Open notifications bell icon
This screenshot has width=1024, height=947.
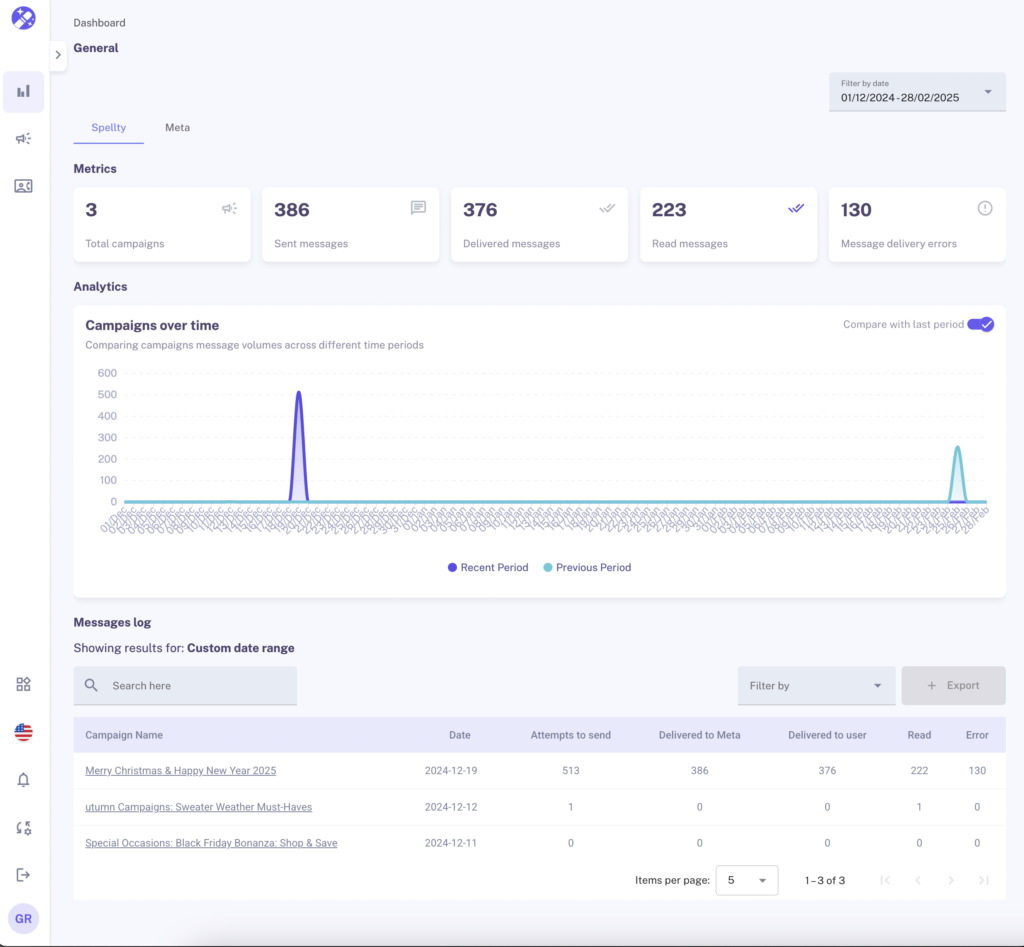(x=23, y=780)
